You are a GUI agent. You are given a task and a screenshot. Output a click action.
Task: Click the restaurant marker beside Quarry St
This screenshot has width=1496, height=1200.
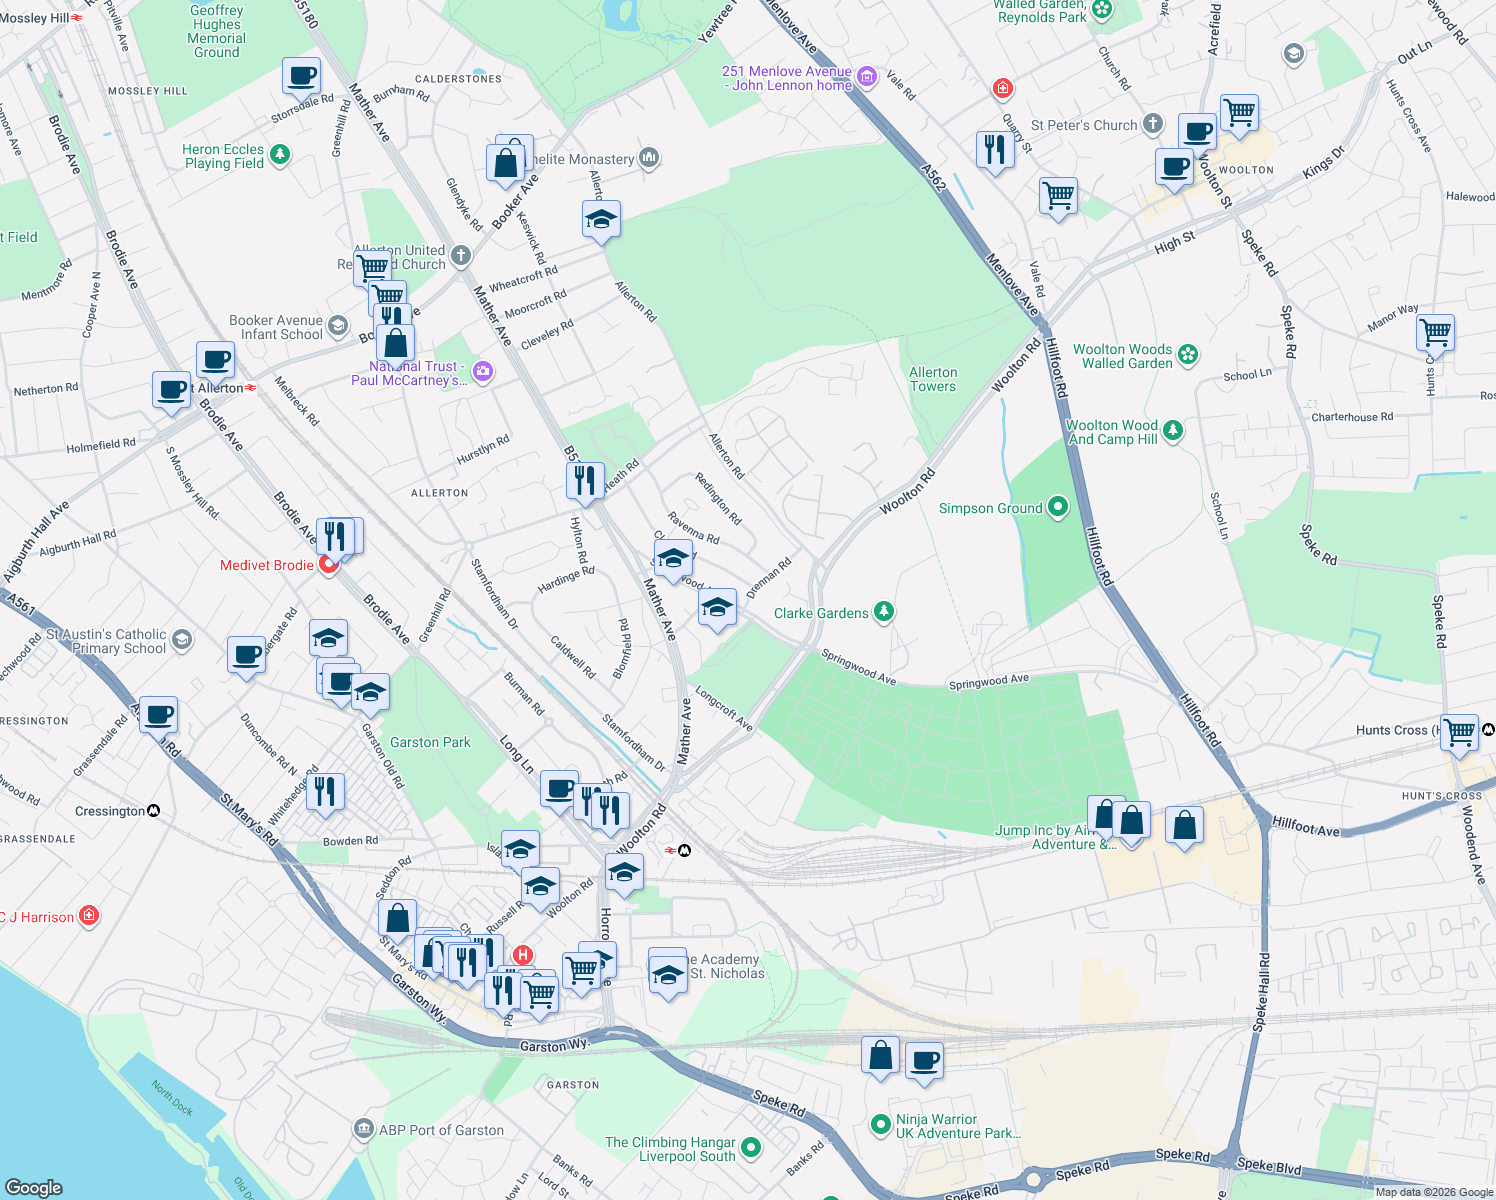(x=995, y=151)
